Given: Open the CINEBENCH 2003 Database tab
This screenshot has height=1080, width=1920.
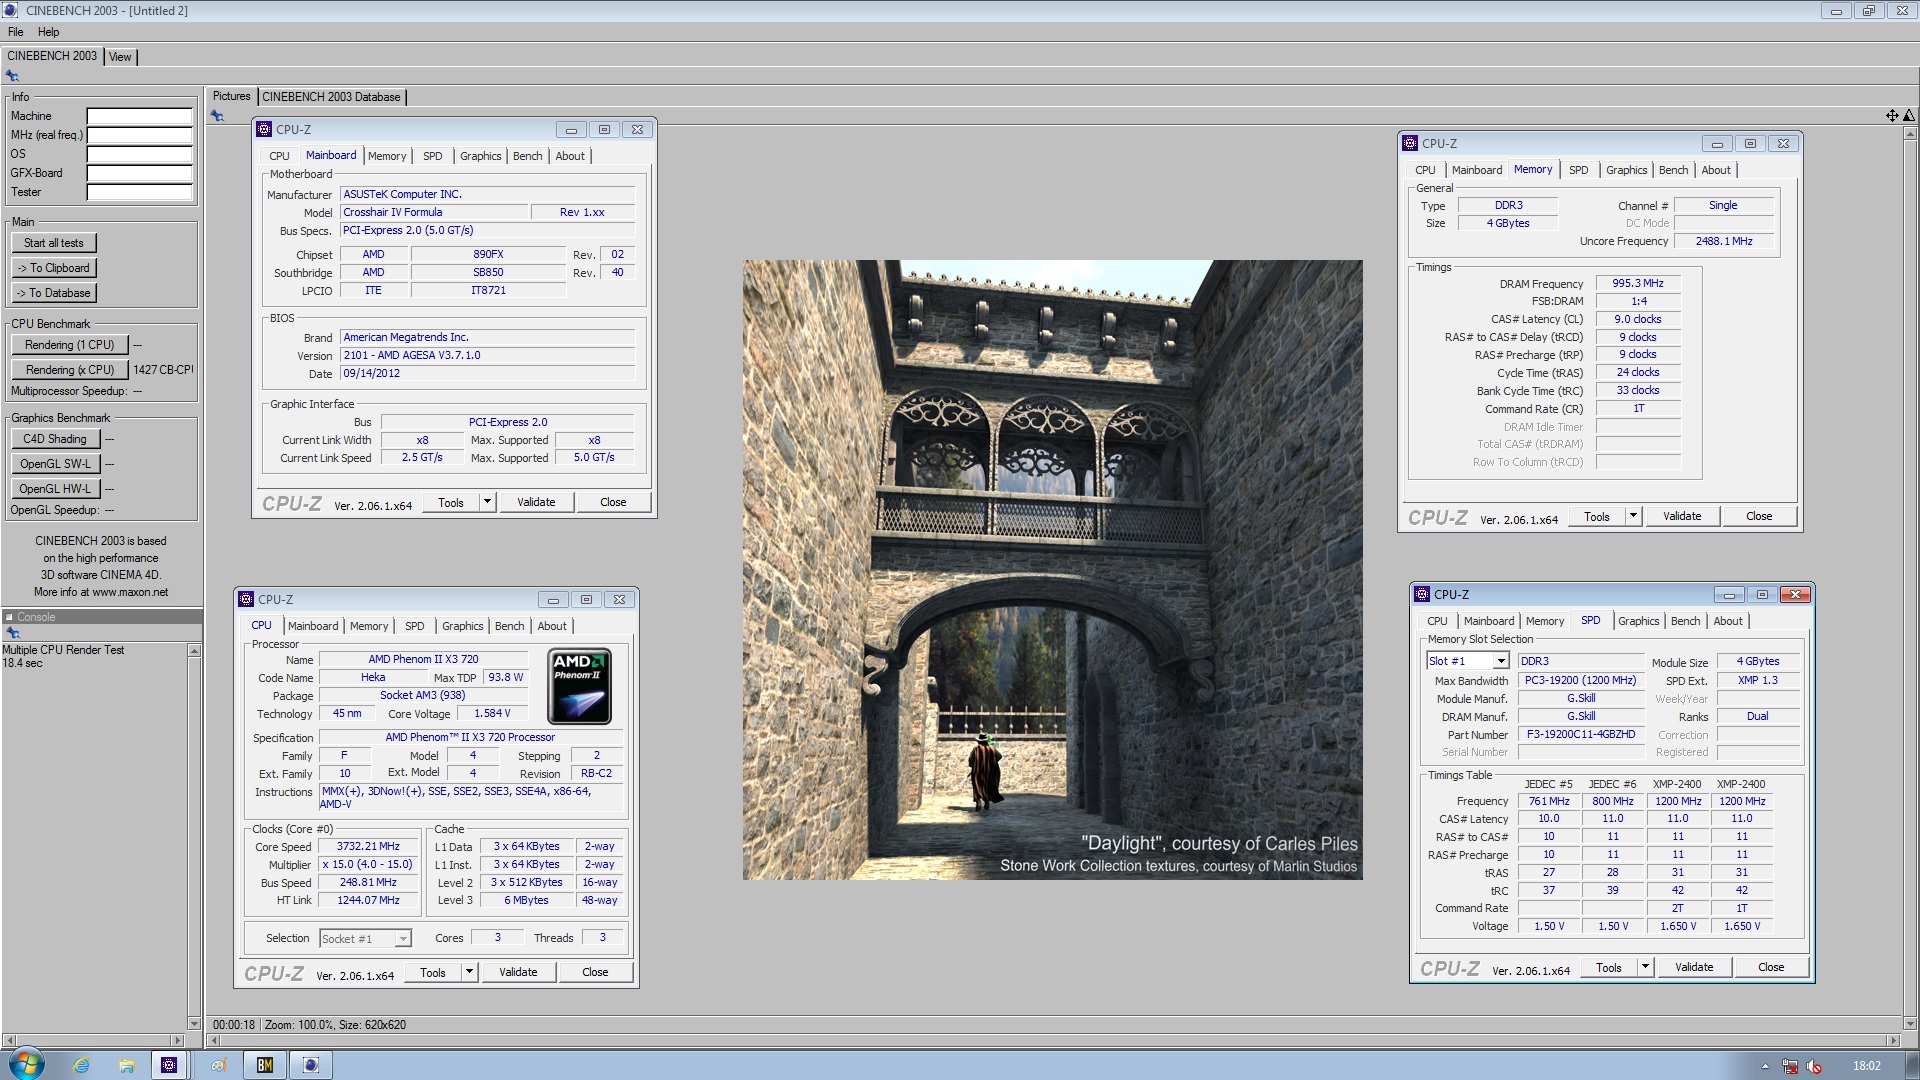Looking at the screenshot, I should tap(331, 97).
